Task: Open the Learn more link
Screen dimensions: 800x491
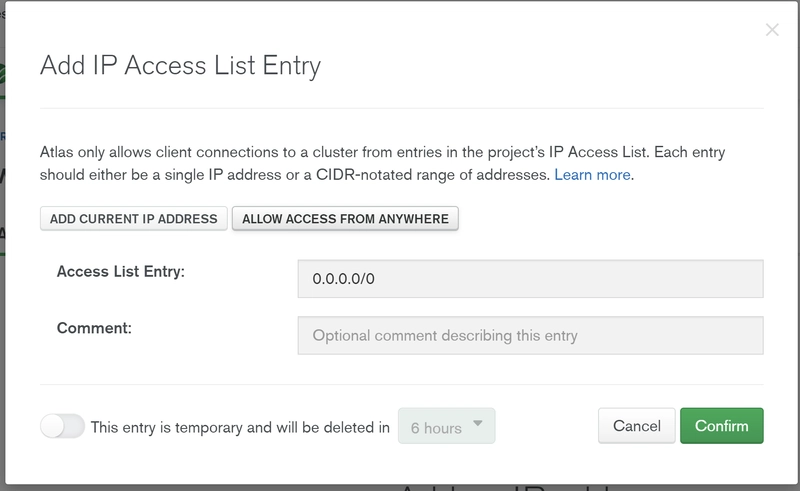Action: 593,174
